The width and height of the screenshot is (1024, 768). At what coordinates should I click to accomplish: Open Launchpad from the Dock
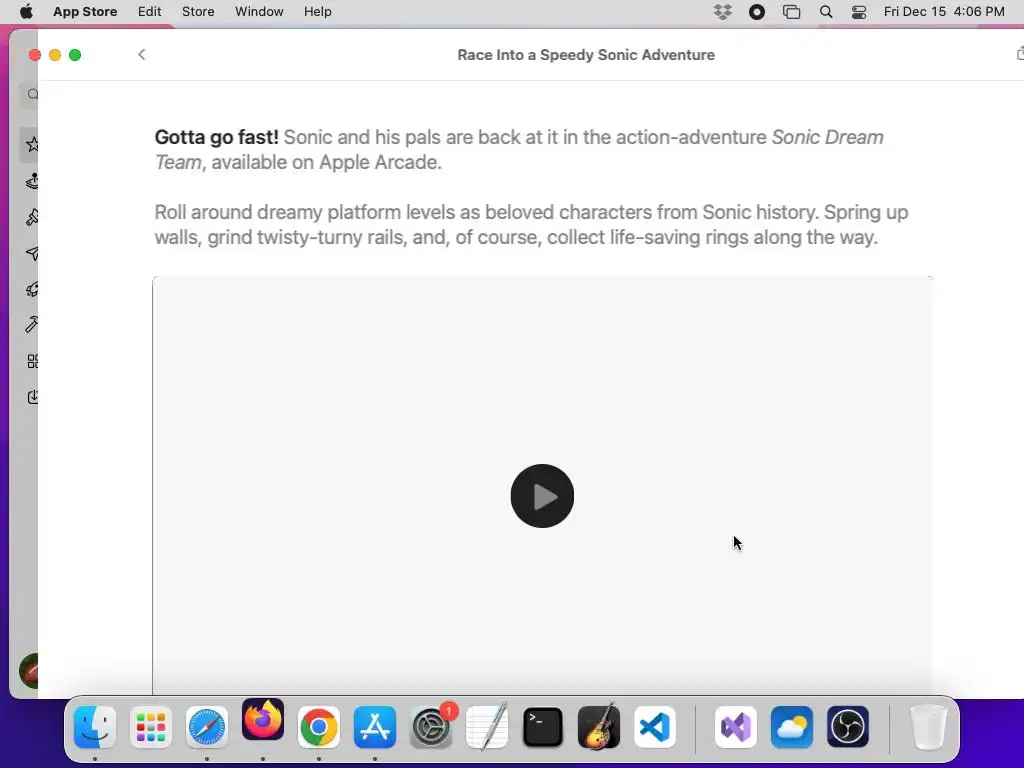click(x=151, y=727)
